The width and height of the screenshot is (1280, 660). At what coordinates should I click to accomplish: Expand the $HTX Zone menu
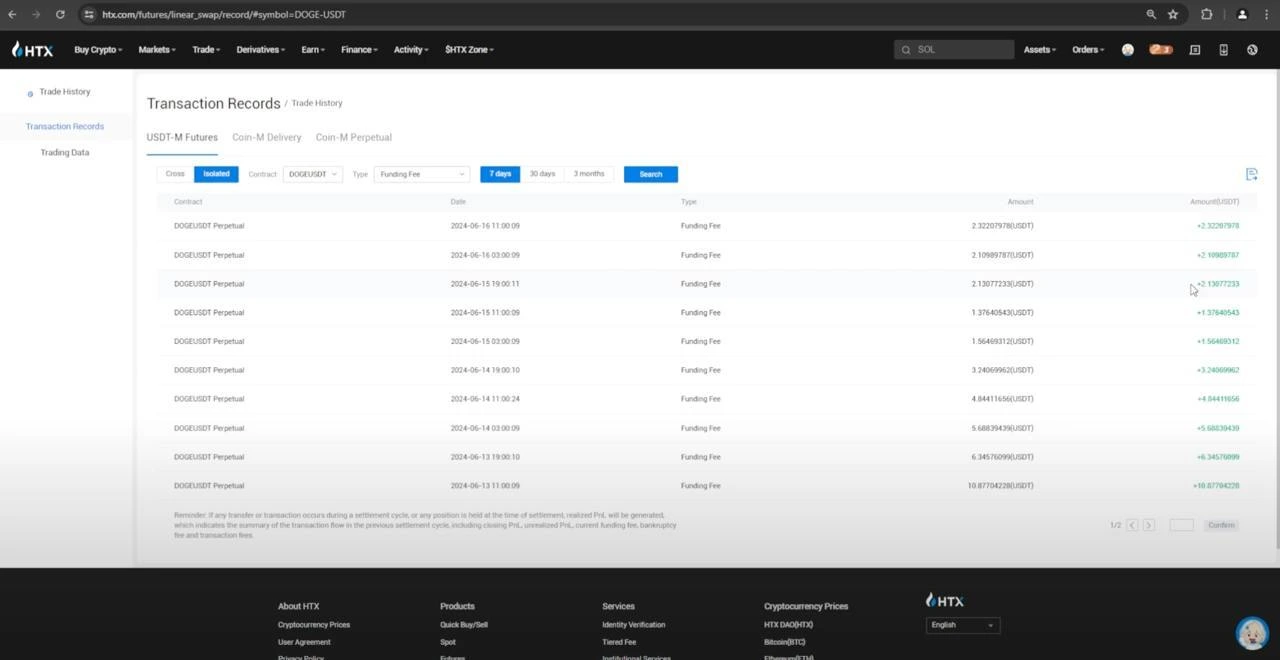470,49
